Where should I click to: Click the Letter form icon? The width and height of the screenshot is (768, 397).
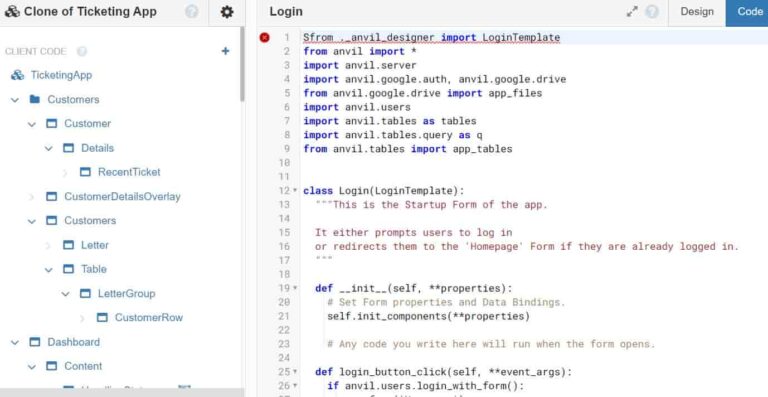tap(69, 245)
